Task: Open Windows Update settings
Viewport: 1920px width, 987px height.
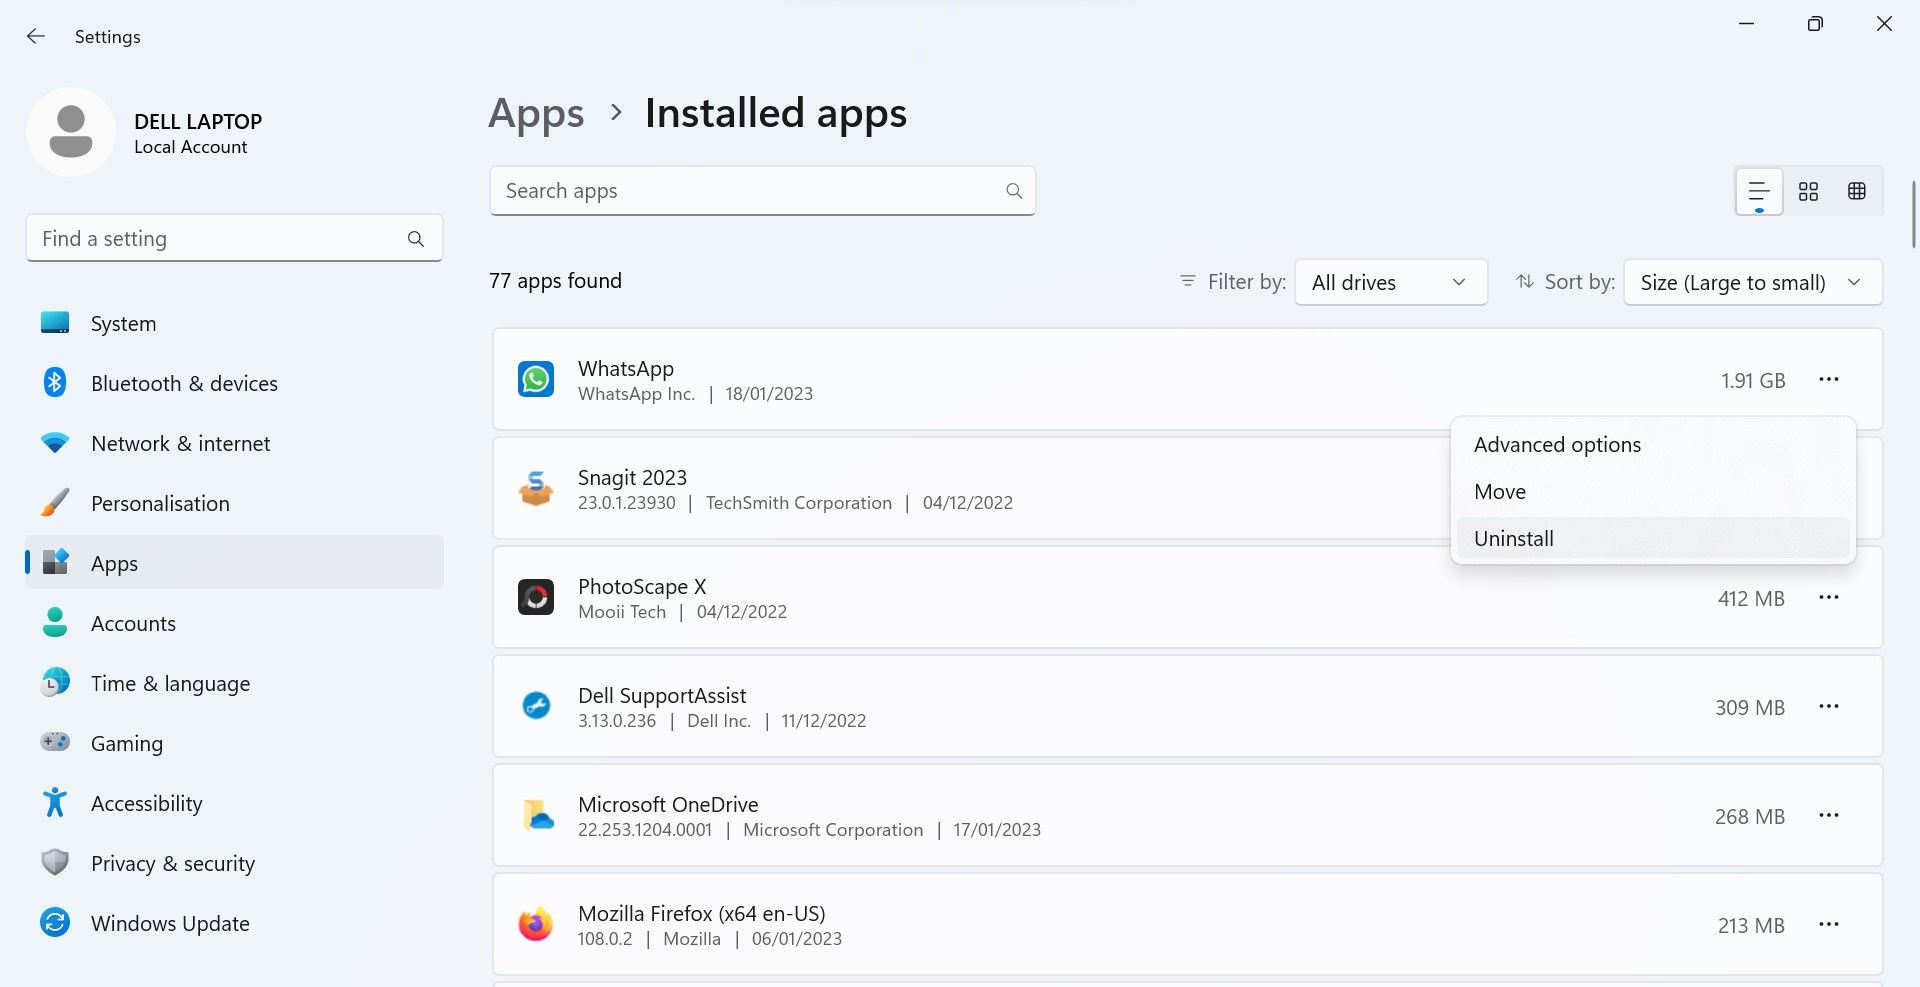Action: [235, 923]
